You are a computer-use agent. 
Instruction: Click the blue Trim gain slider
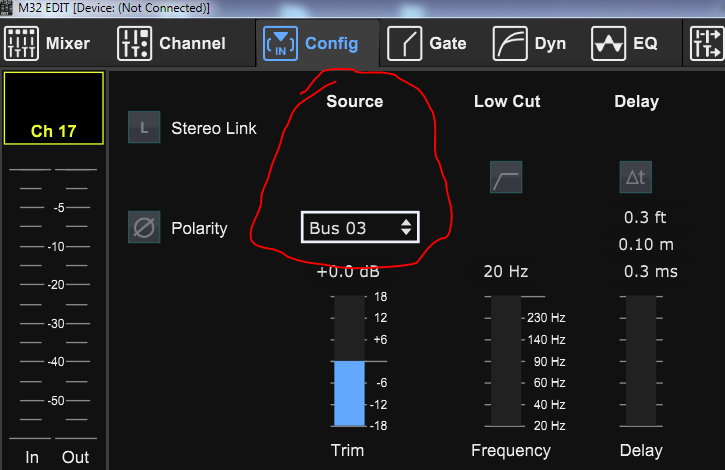(x=349, y=392)
